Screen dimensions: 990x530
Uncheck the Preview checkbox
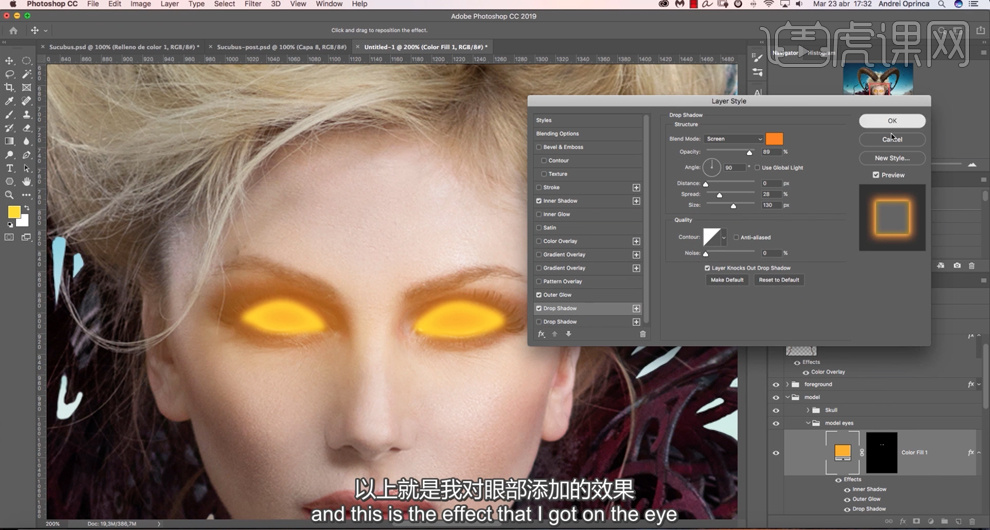pos(876,175)
